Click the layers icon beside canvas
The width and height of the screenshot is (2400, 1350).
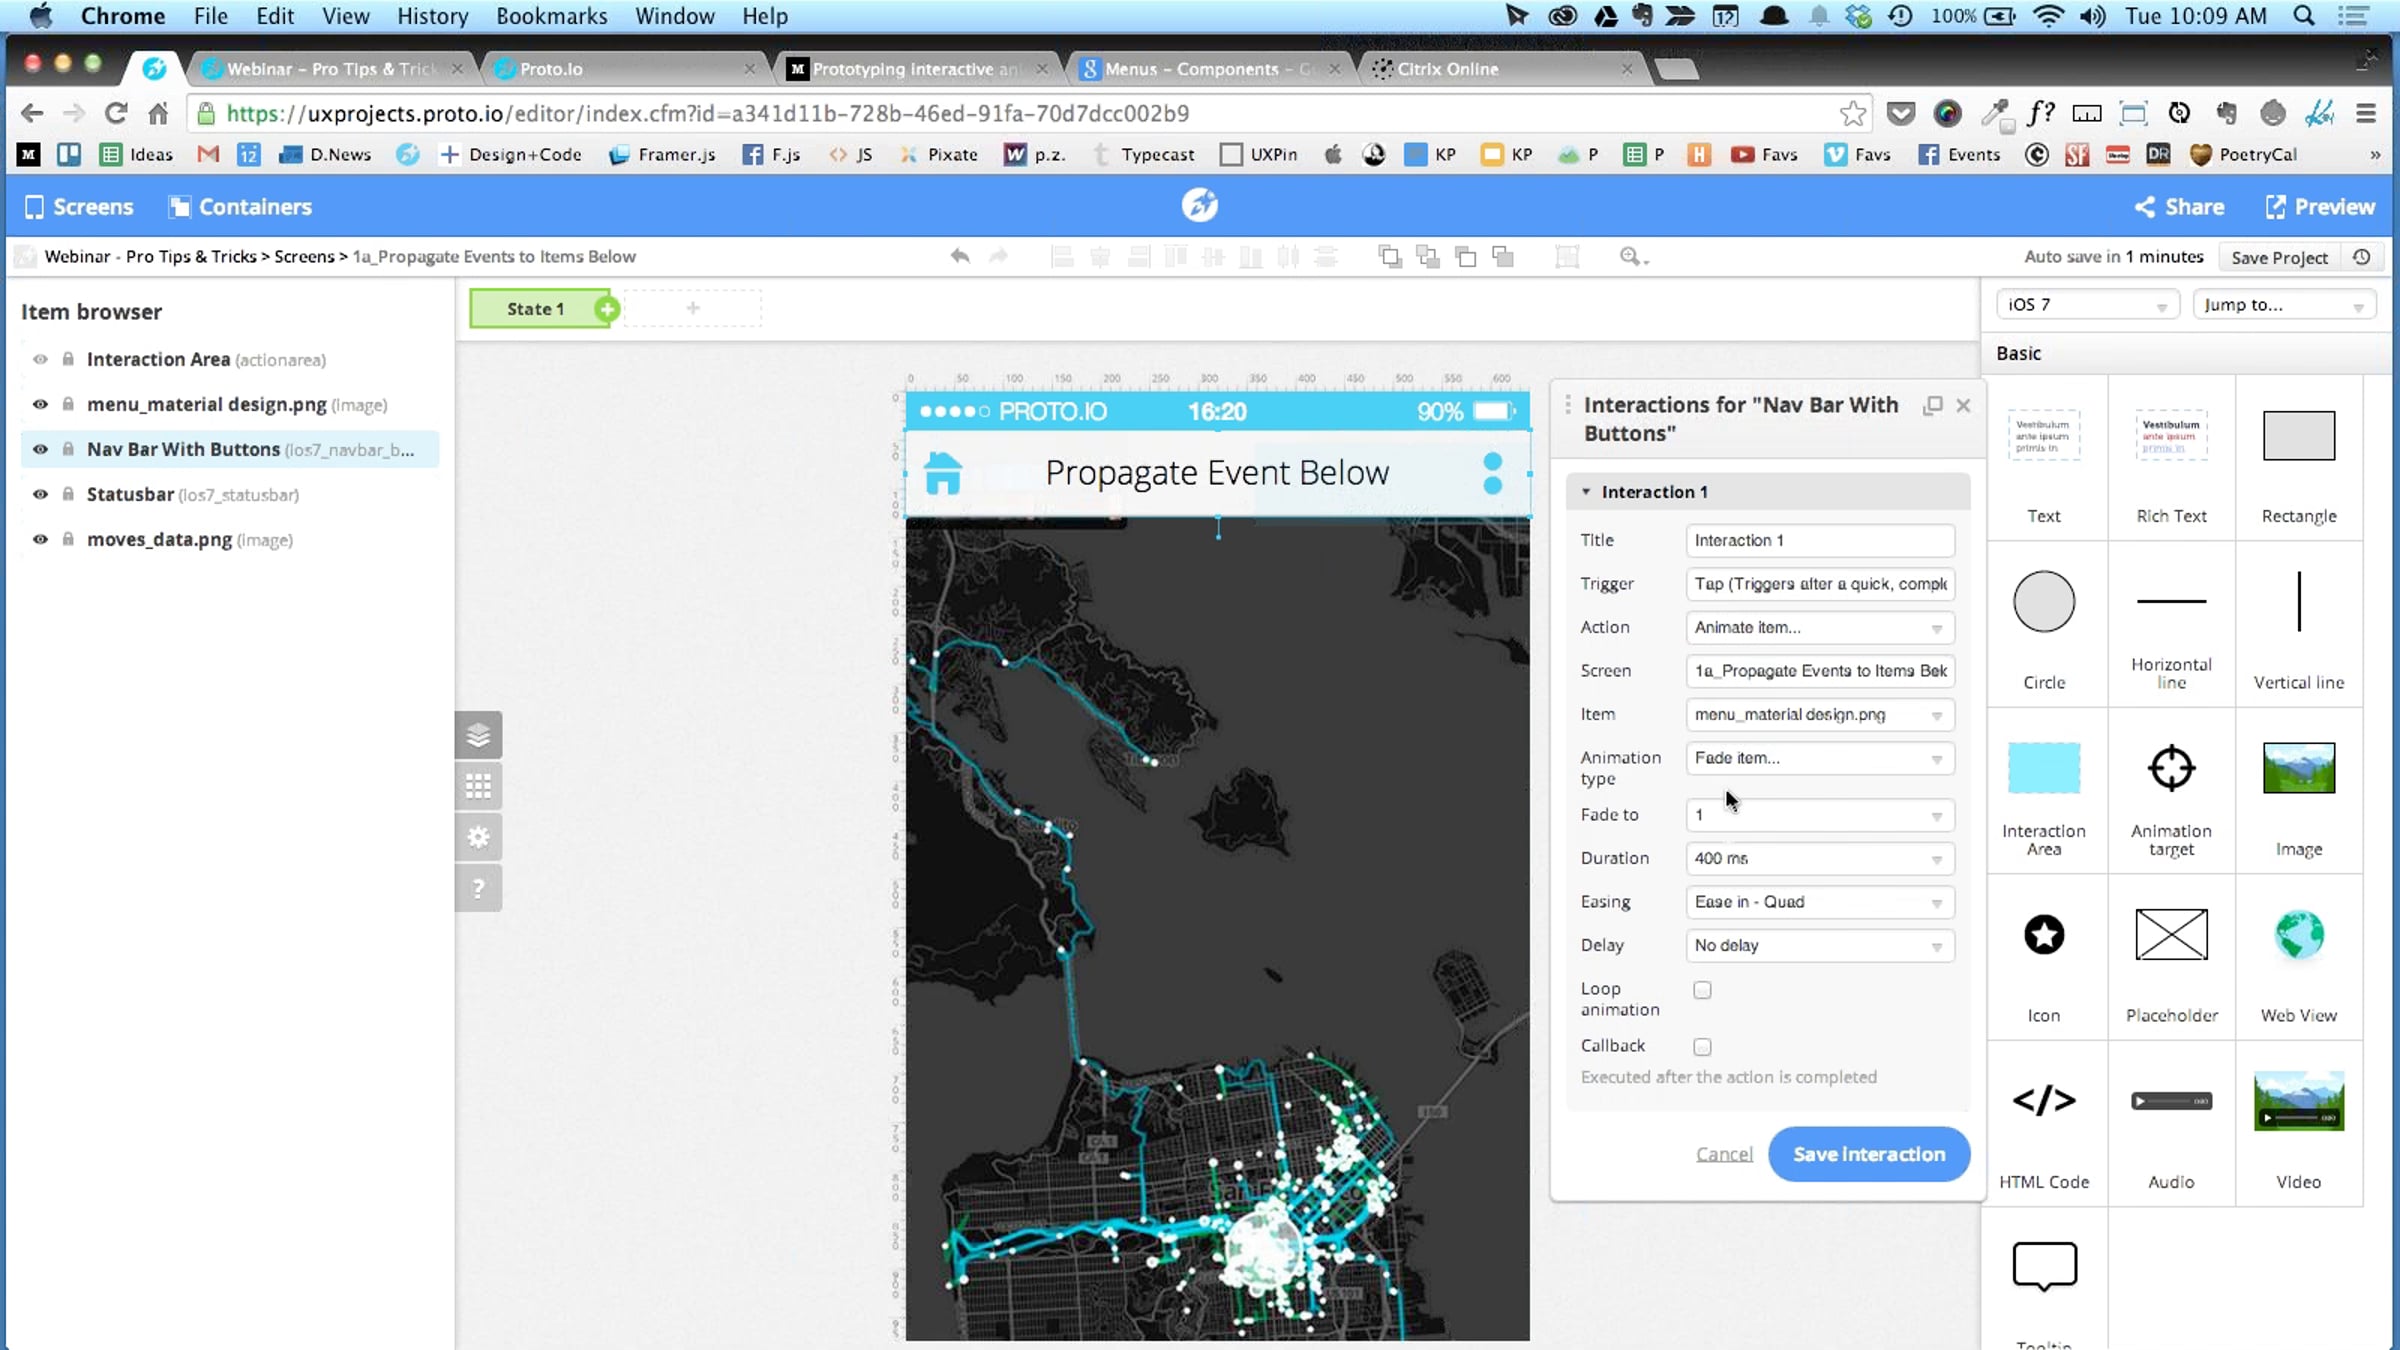478,736
